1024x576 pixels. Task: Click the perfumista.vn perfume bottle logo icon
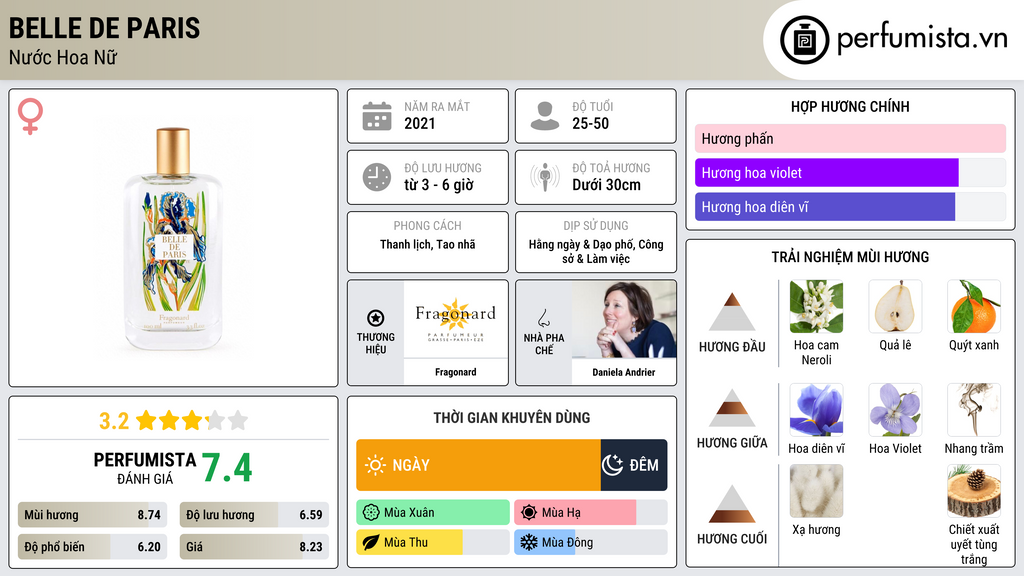tap(804, 40)
